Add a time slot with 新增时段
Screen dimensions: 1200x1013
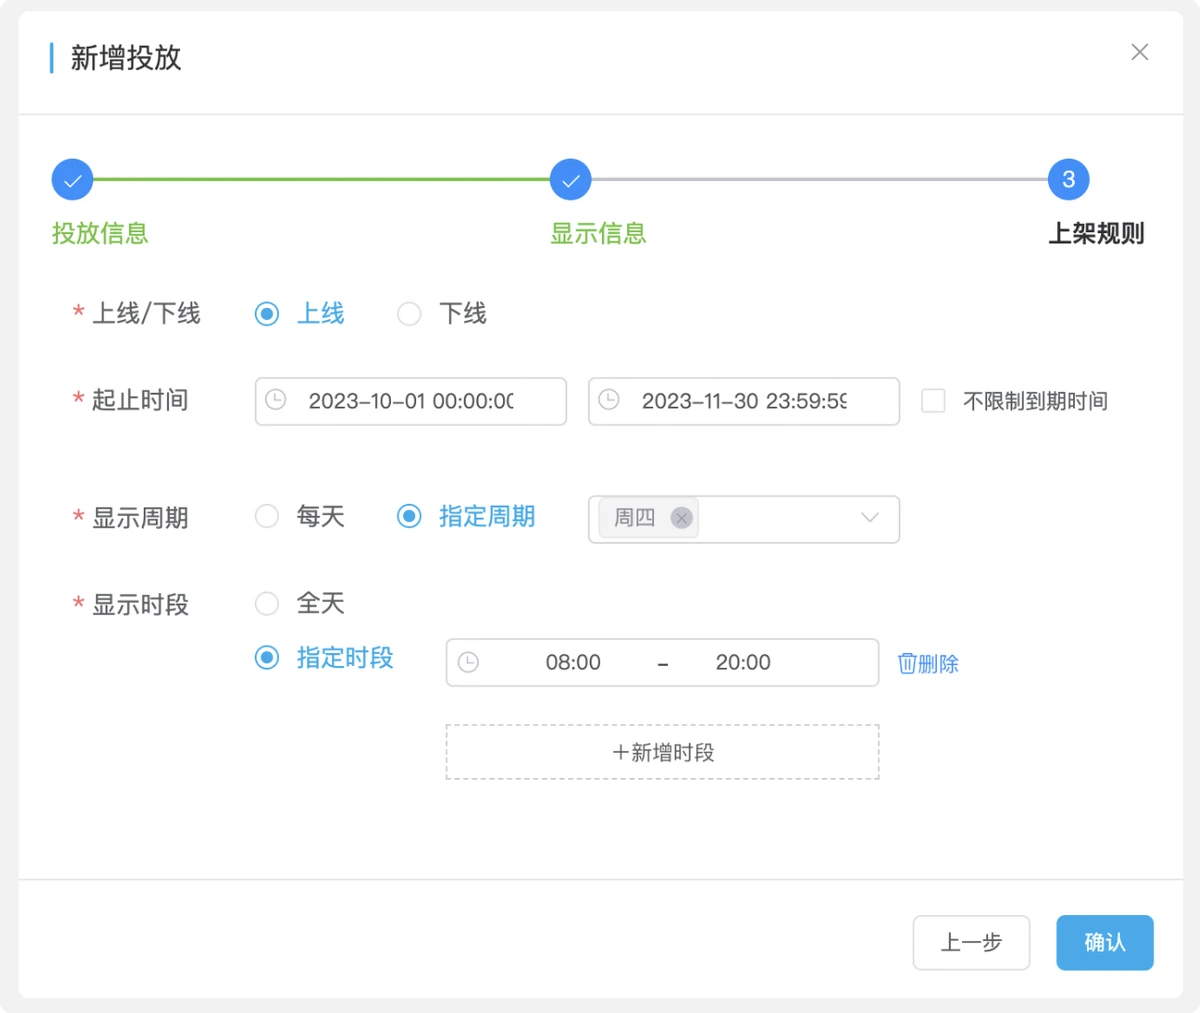pos(662,752)
